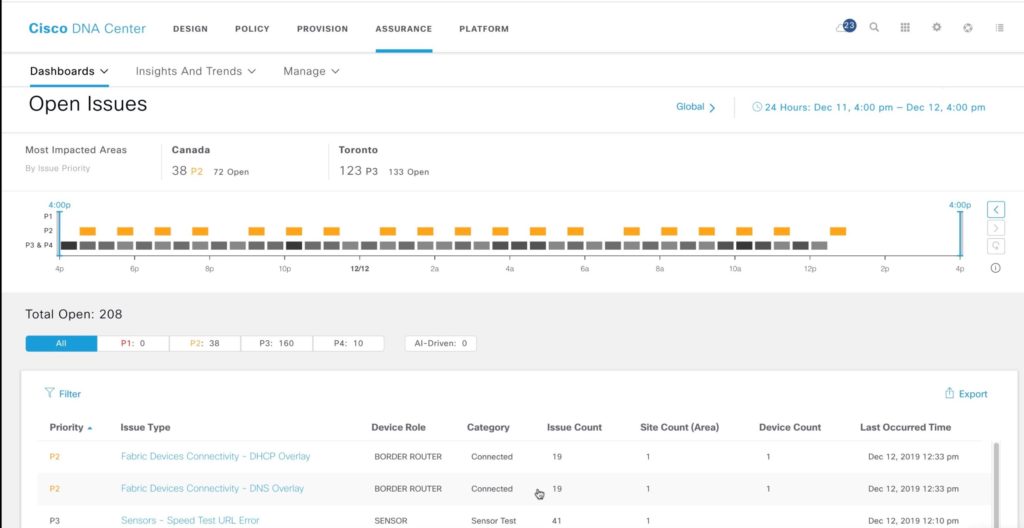Viewport: 1024px width, 528px height.
Task: Go to the Platform tab
Action: coord(483,29)
